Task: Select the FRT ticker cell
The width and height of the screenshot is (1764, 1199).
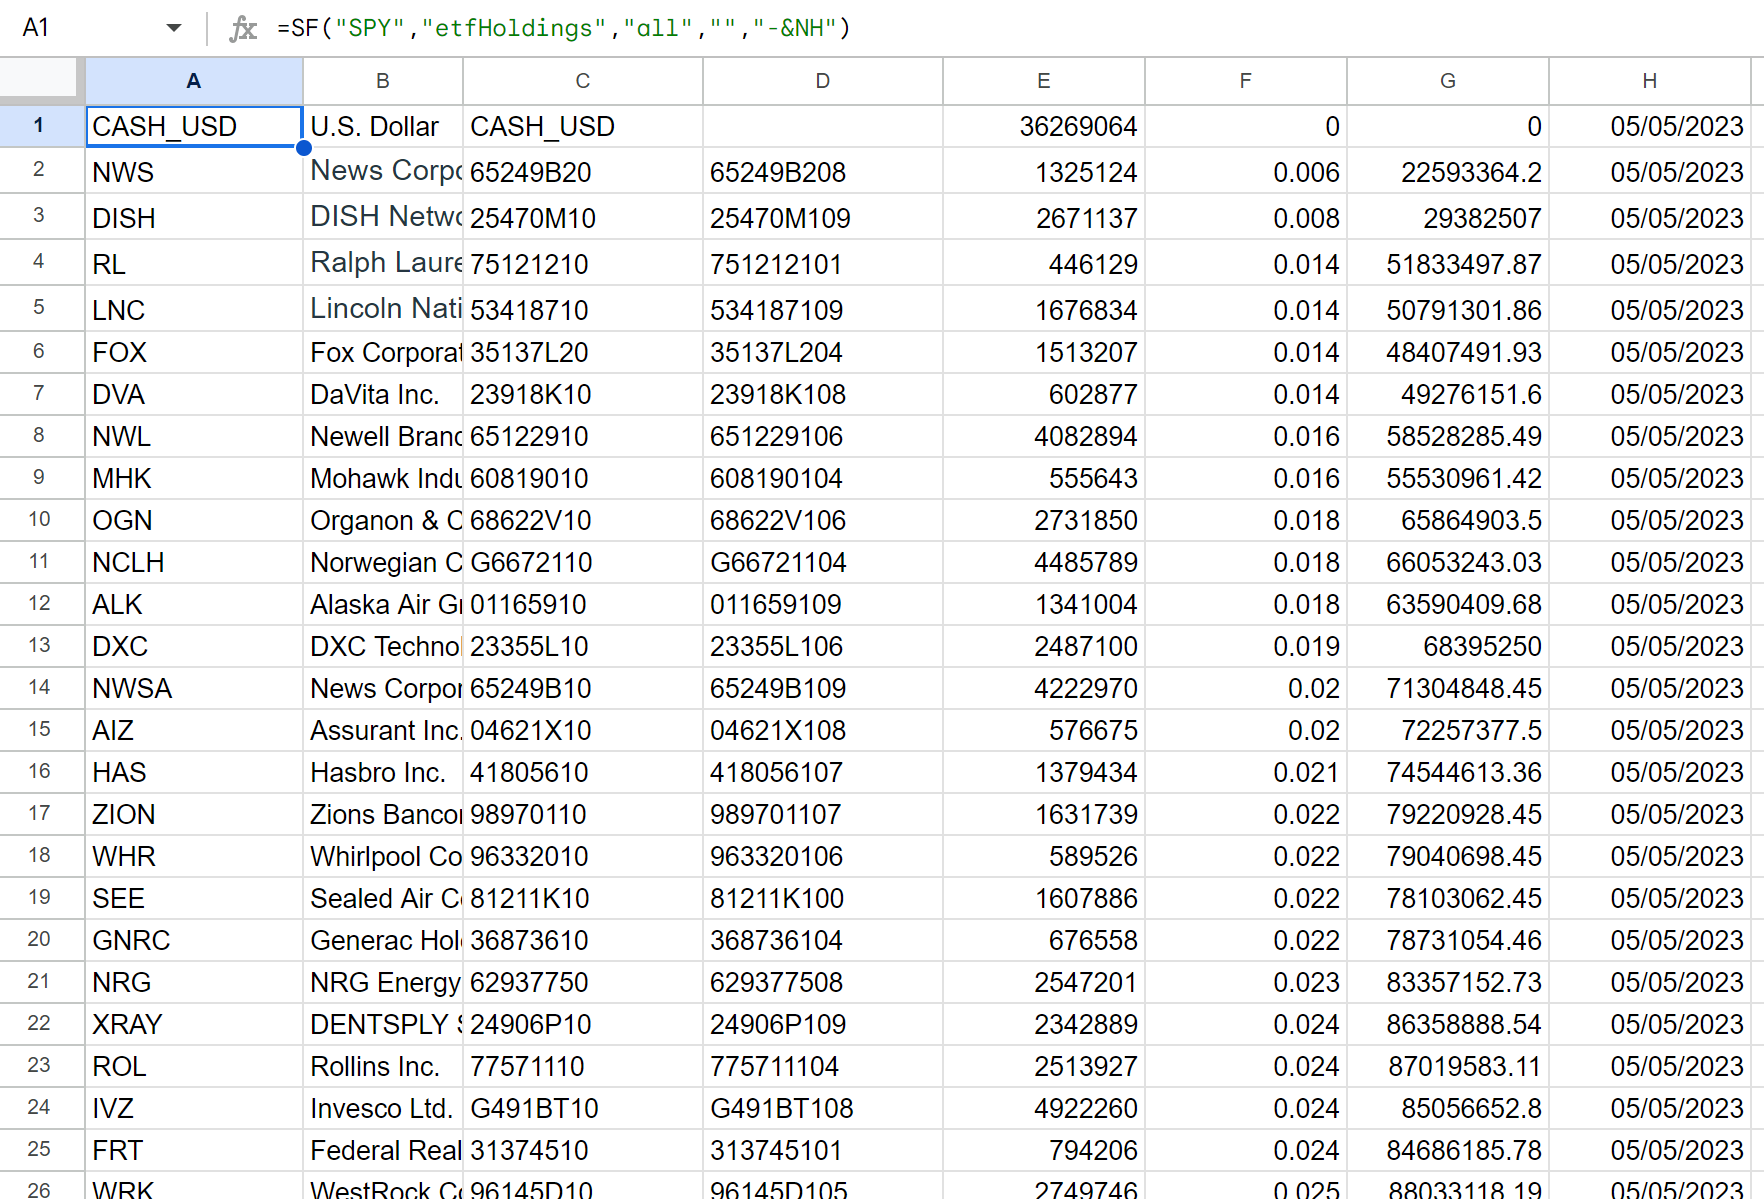Action: (x=194, y=1150)
